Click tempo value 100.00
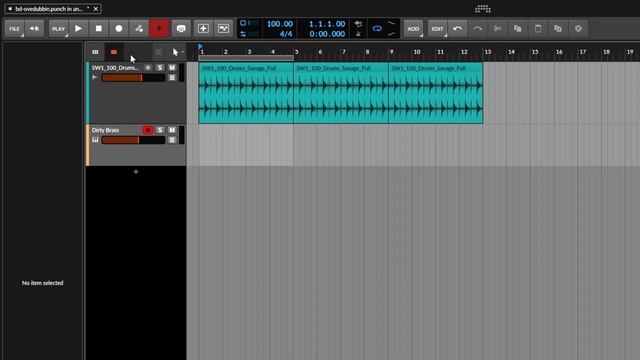Screen dimensions: 640x360 (x=280, y=24)
